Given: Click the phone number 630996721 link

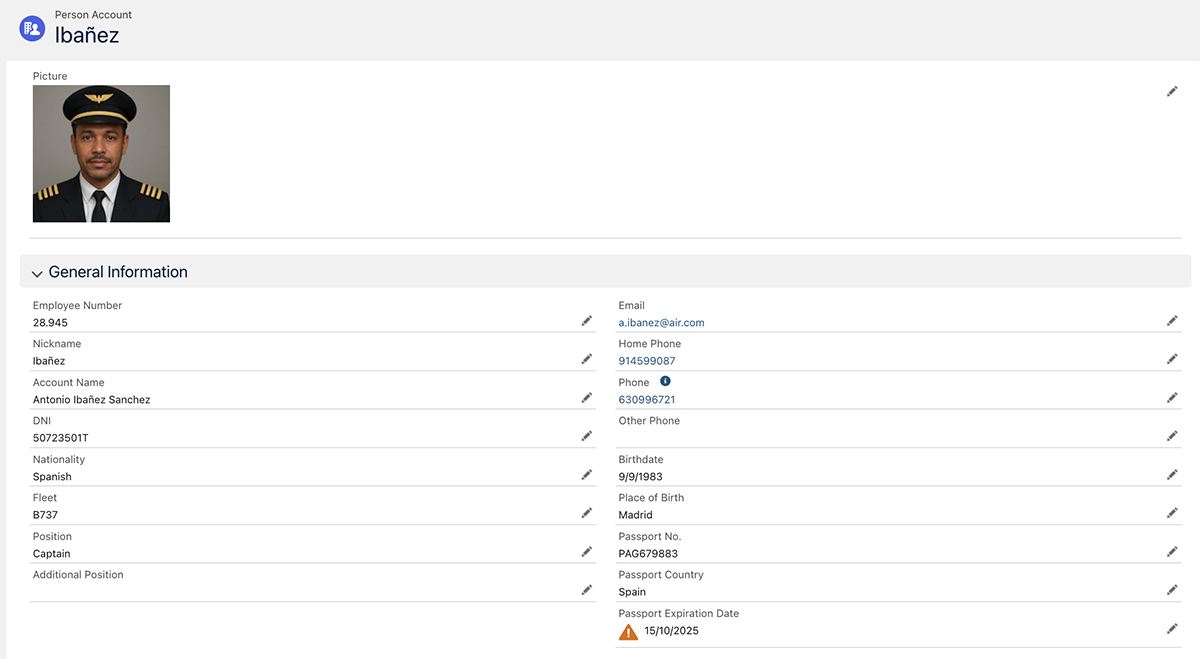Looking at the screenshot, I should pyautogui.click(x=646, y=400).
